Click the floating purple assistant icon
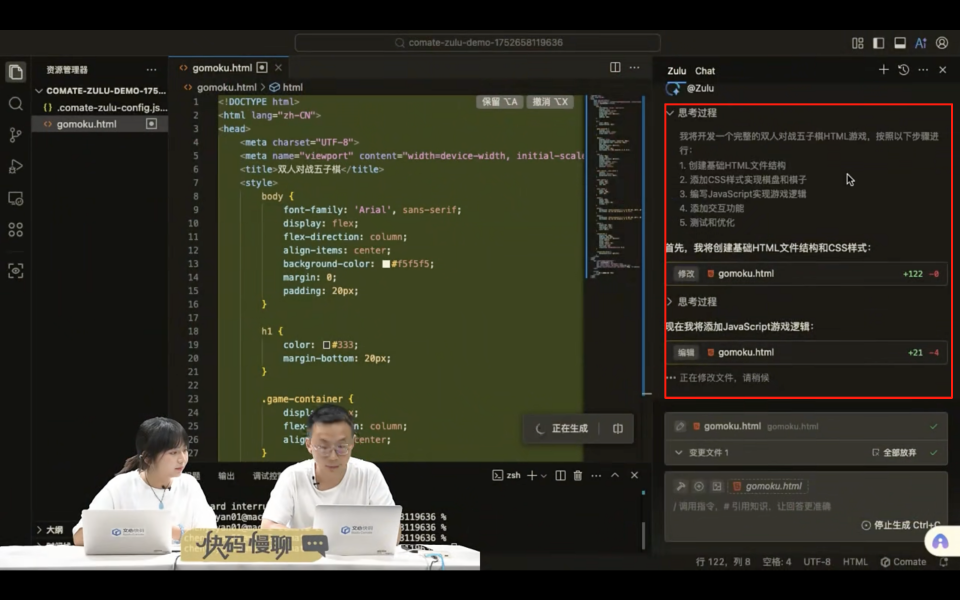The image size is (960, 600). point(940,541)
